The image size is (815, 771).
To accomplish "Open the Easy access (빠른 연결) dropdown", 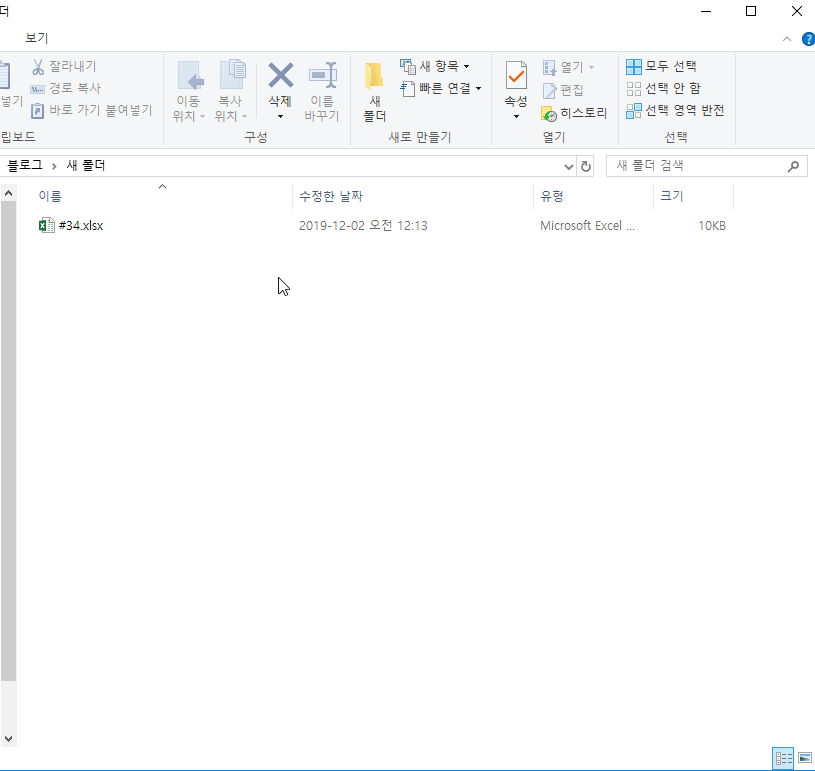I will (x=441, y=88).
